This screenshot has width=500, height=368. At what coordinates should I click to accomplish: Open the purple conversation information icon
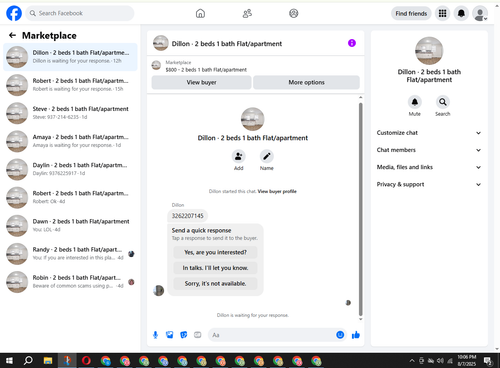[x=352, y=43]
